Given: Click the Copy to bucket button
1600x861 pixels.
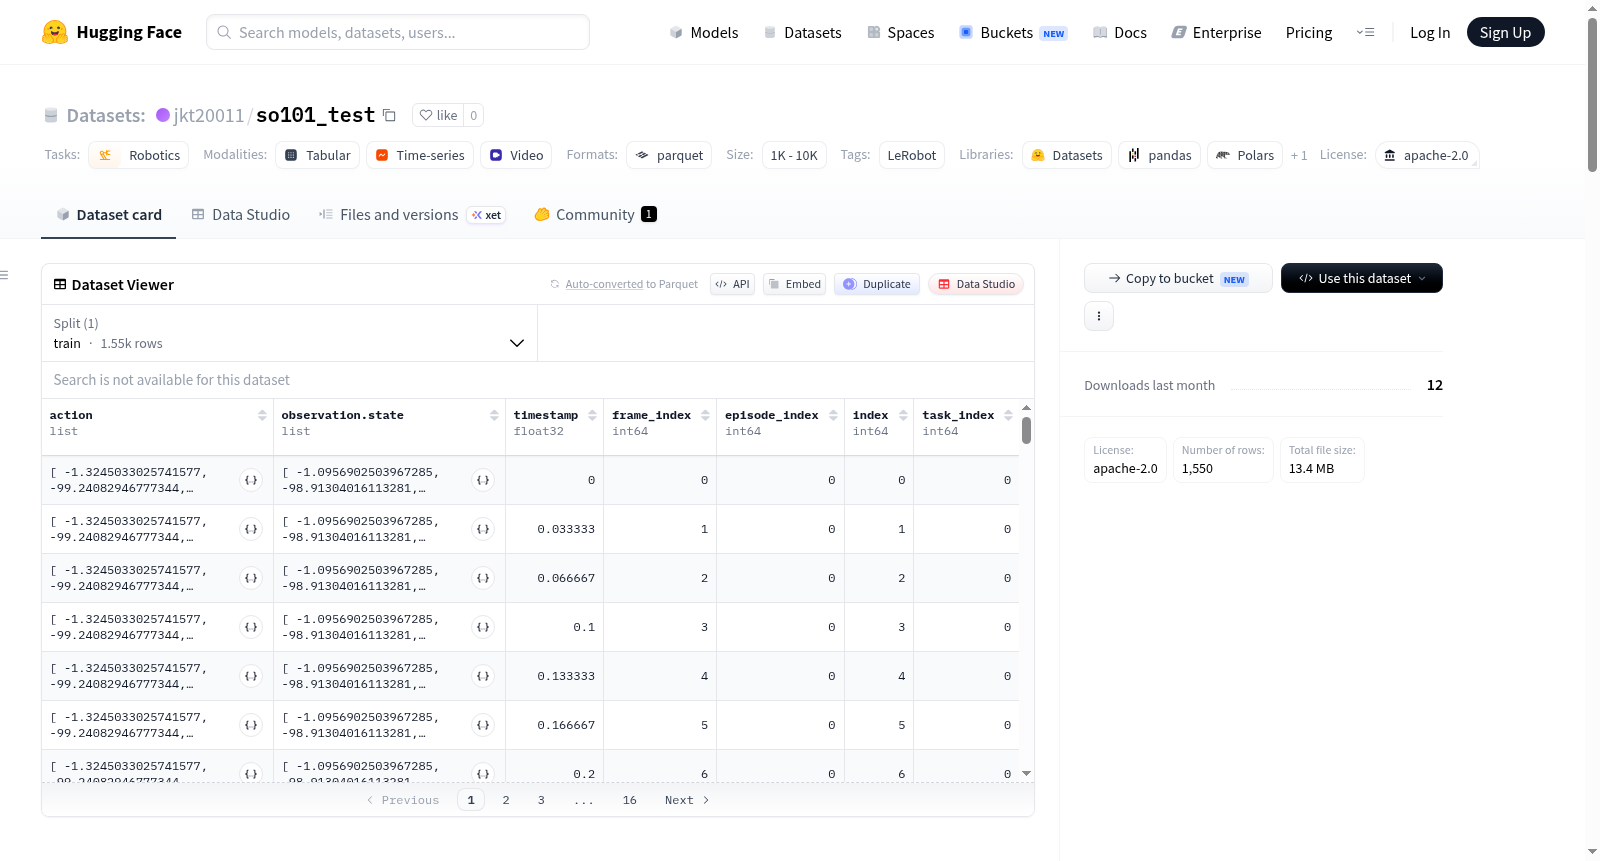Looking at the screenshot, I should [x=1178, y=278].
